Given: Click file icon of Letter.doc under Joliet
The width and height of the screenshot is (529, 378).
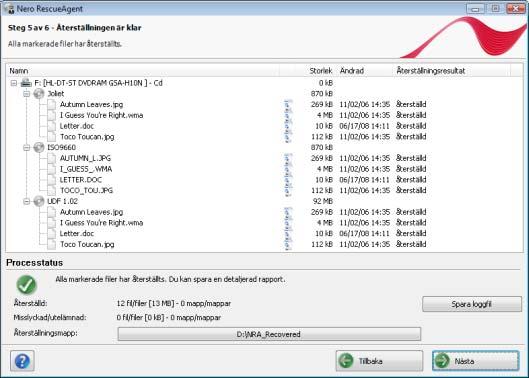Looking at the screenshot, I should coord(52,126).
